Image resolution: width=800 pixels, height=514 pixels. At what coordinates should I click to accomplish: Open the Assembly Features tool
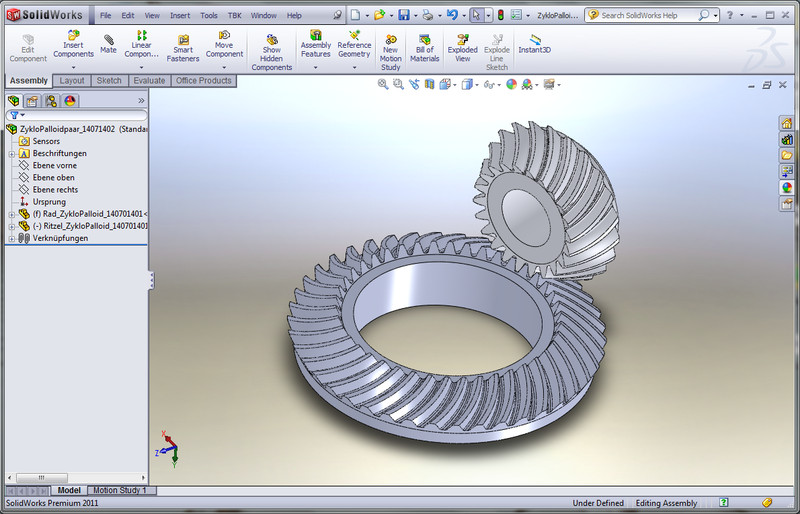click(x=316, y=42)
